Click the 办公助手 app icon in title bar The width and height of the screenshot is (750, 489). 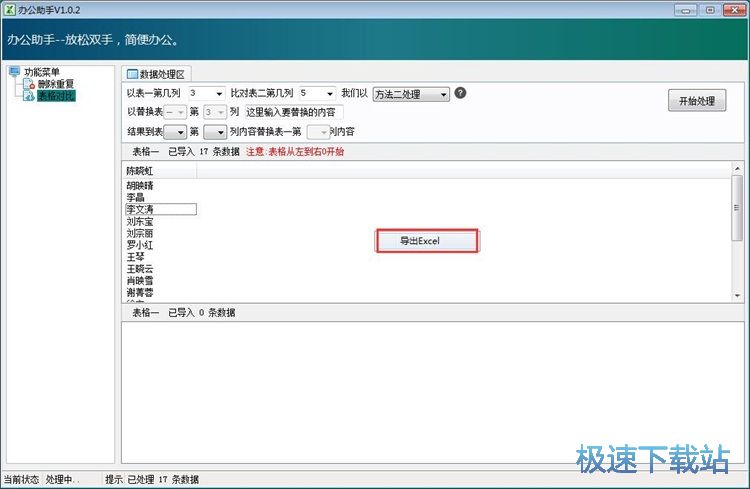coord(9,10)
